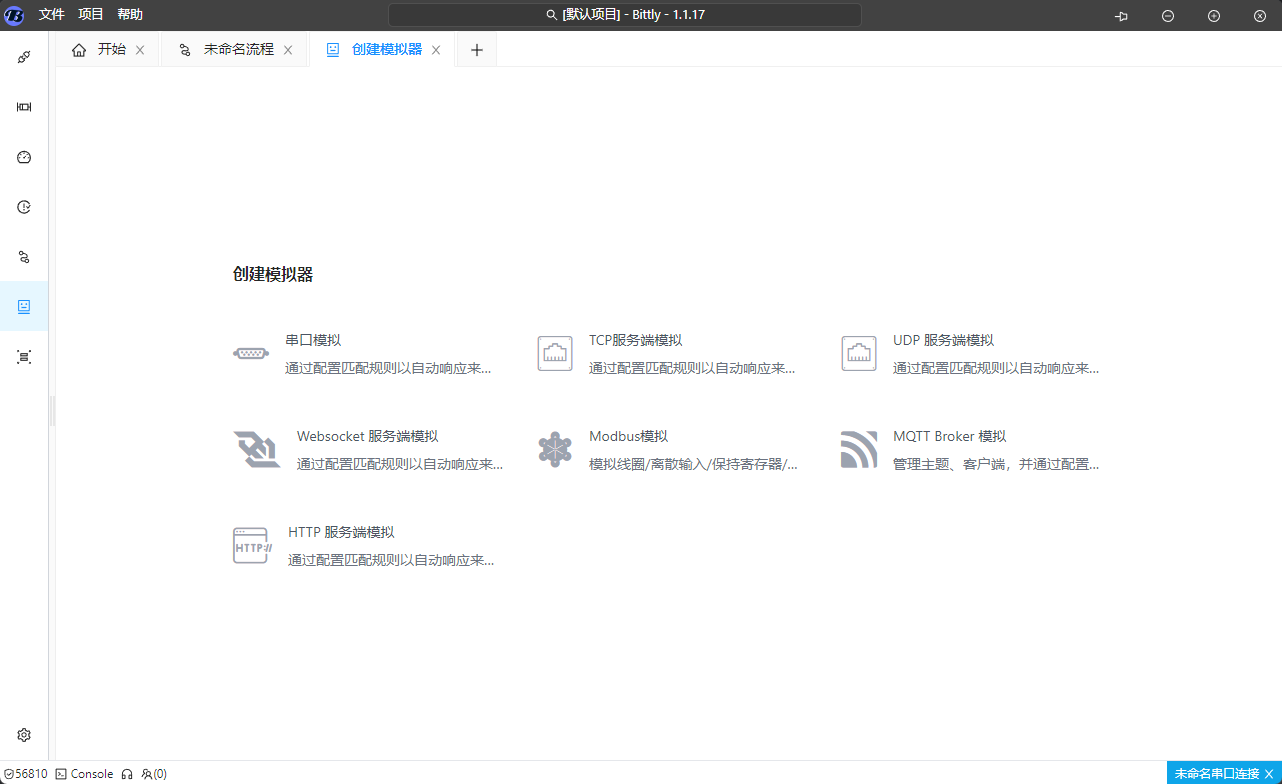Click the Websocket 服务端模拟 icon
The image size is (1282, 784).
[x=257, y=449]
